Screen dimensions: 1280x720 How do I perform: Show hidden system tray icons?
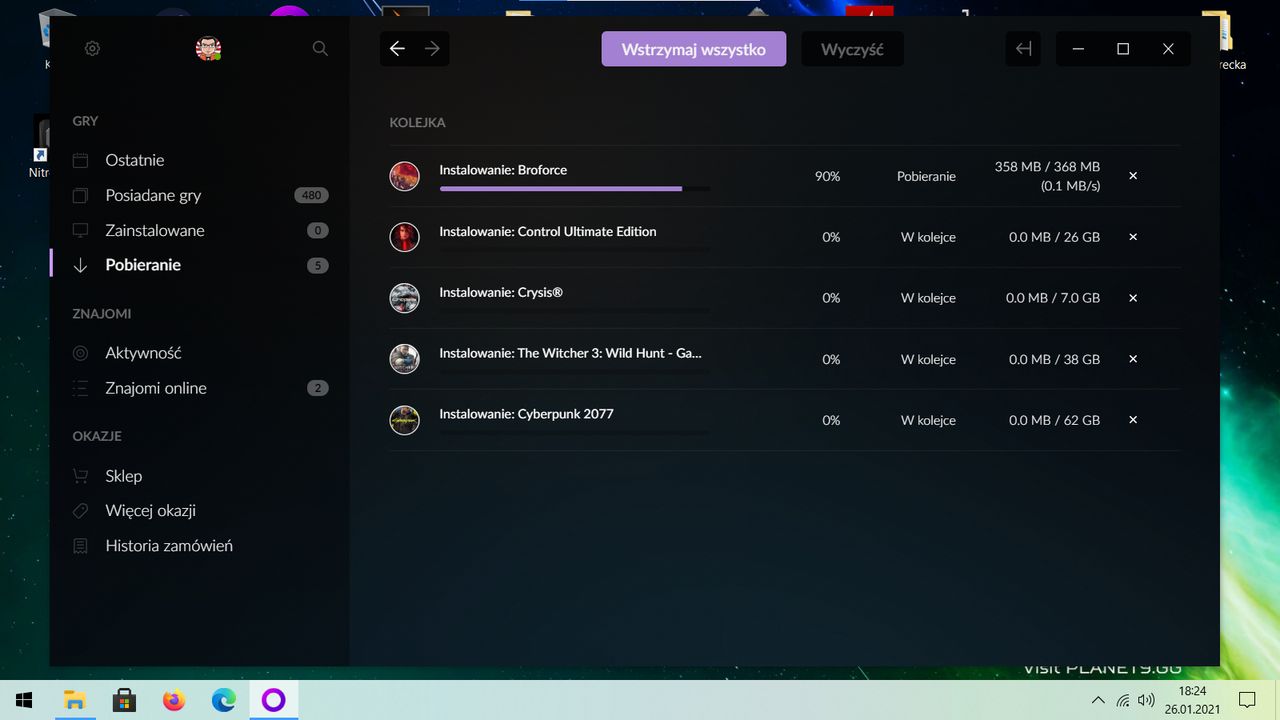1098,700
